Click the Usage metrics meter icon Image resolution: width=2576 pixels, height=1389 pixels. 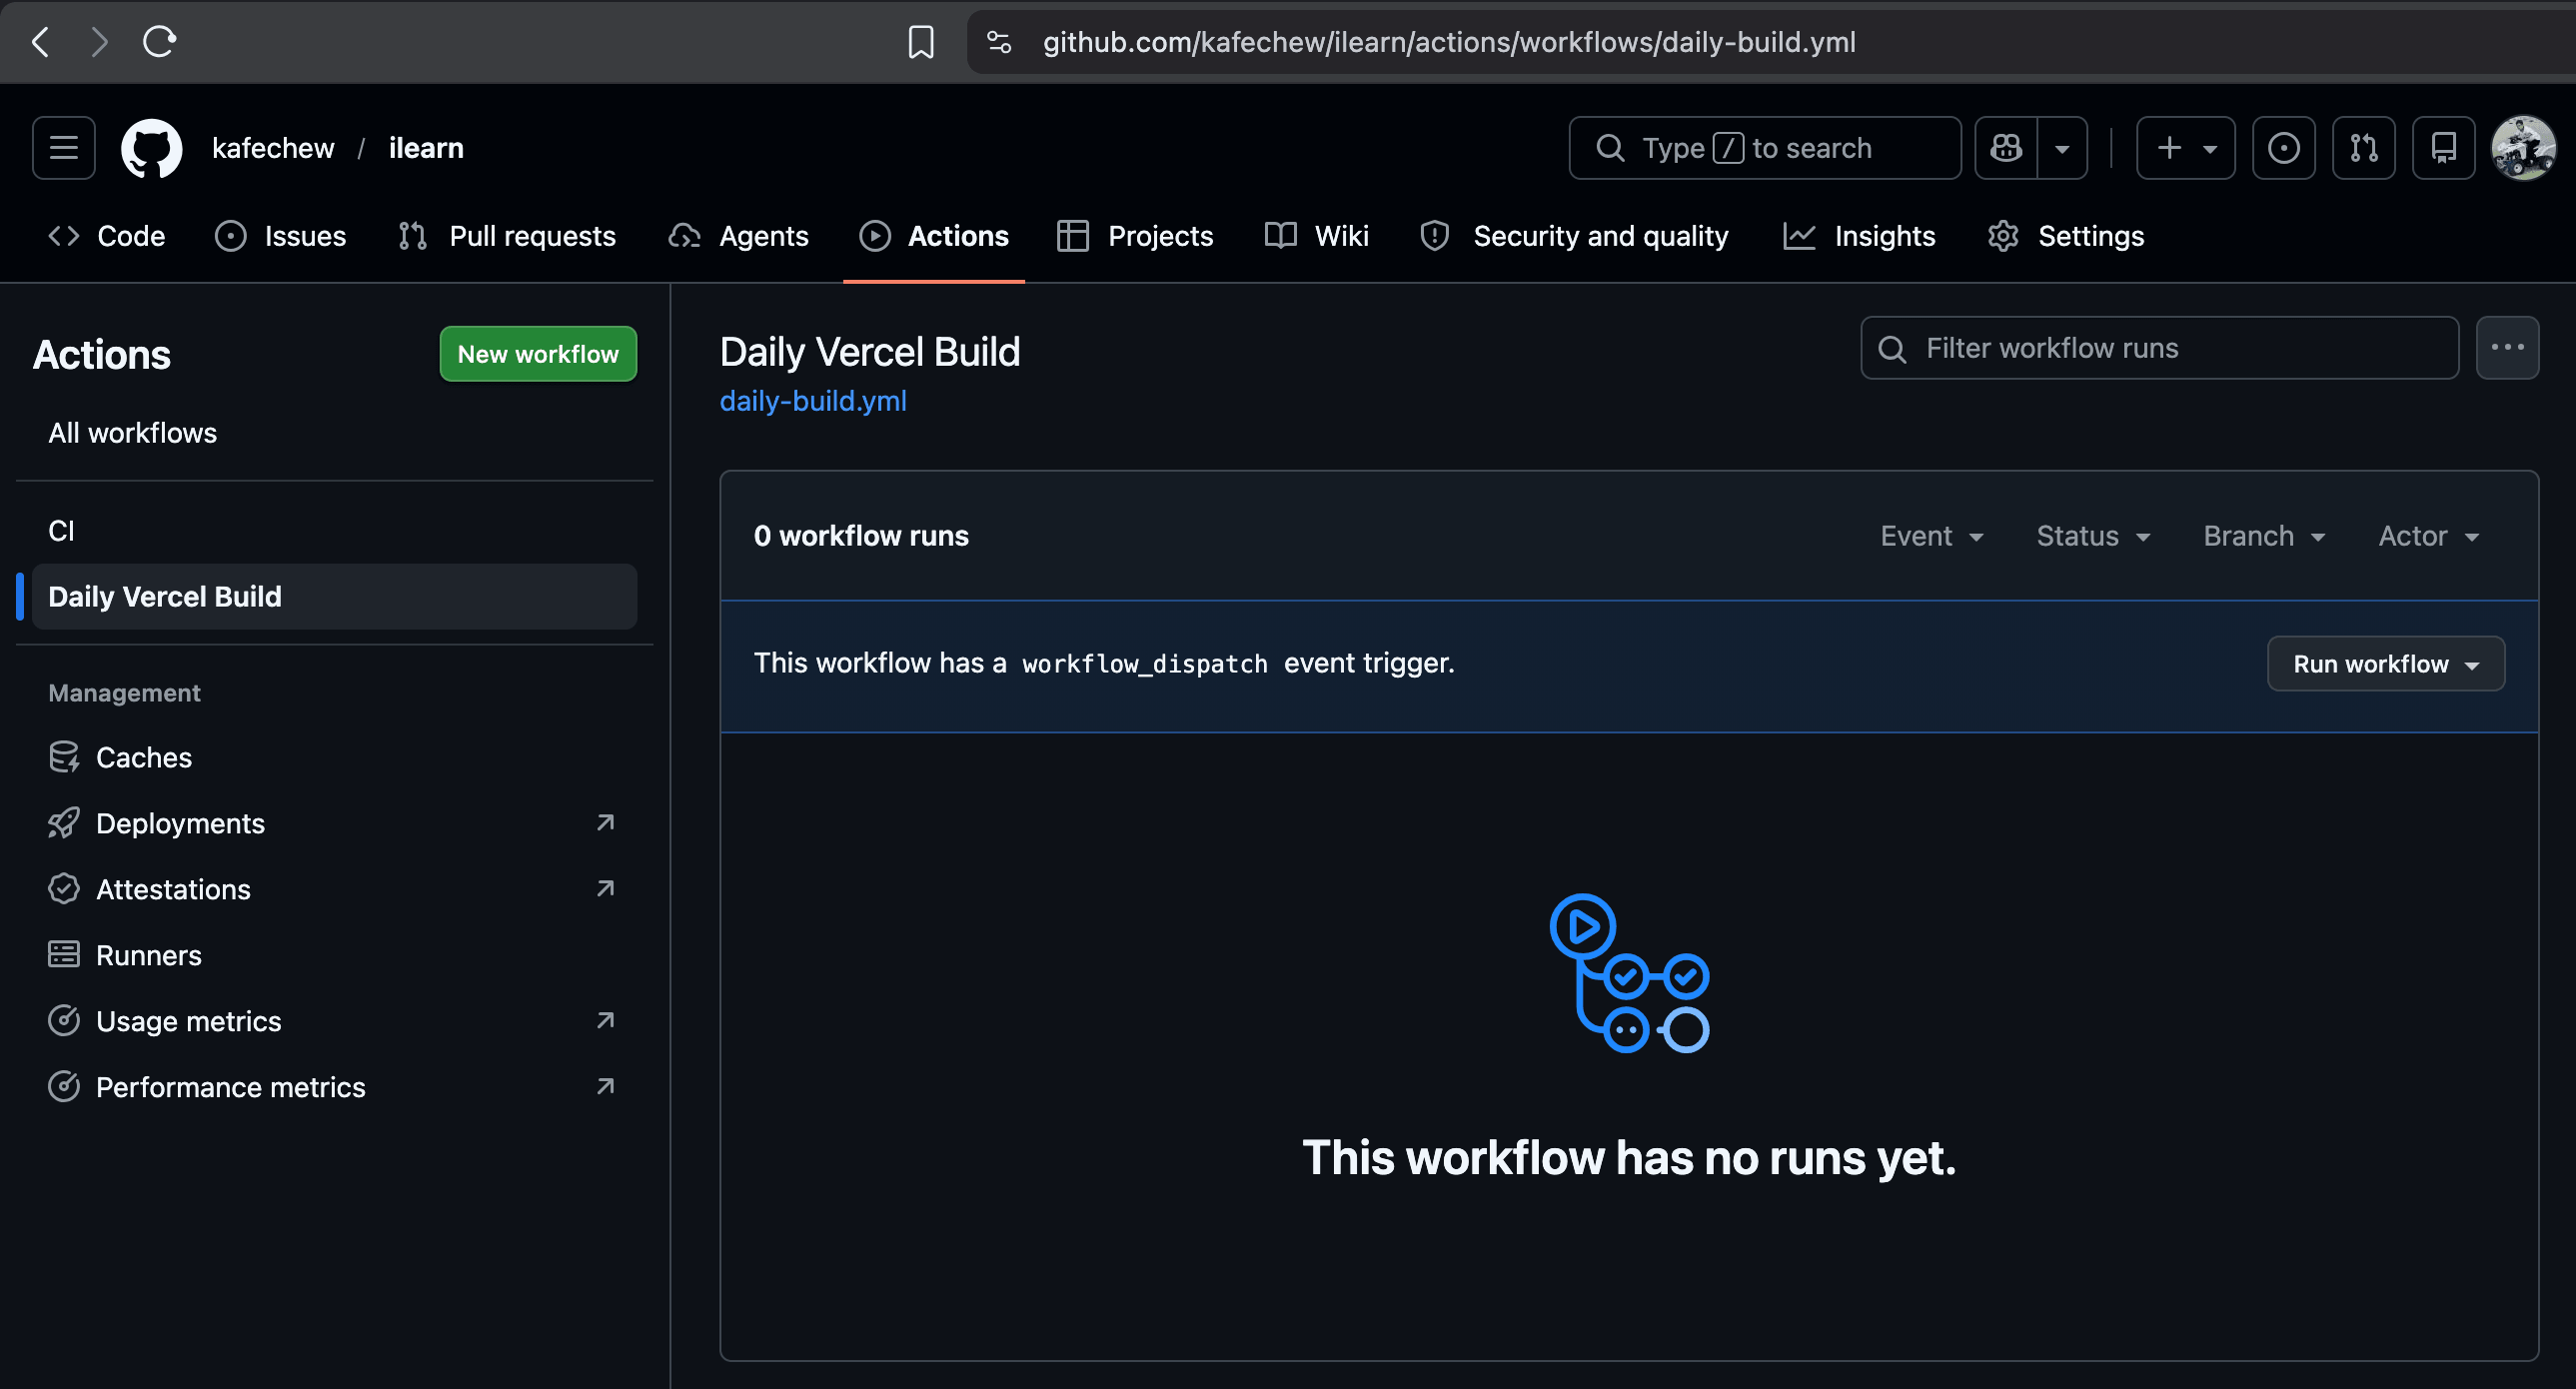(x=64, y=1021)
